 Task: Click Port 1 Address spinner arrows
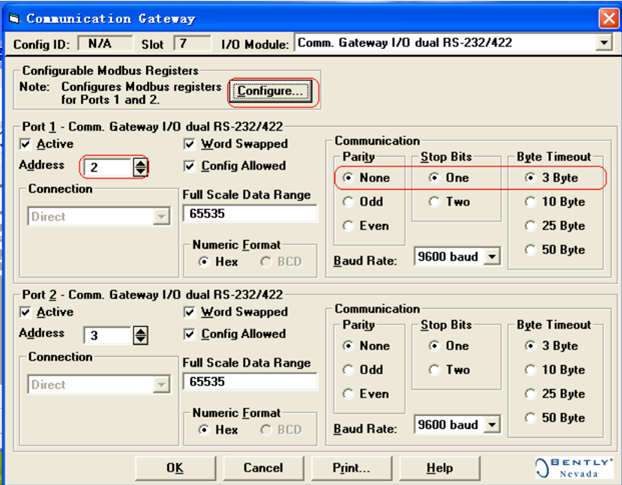(x=140, y=167)
